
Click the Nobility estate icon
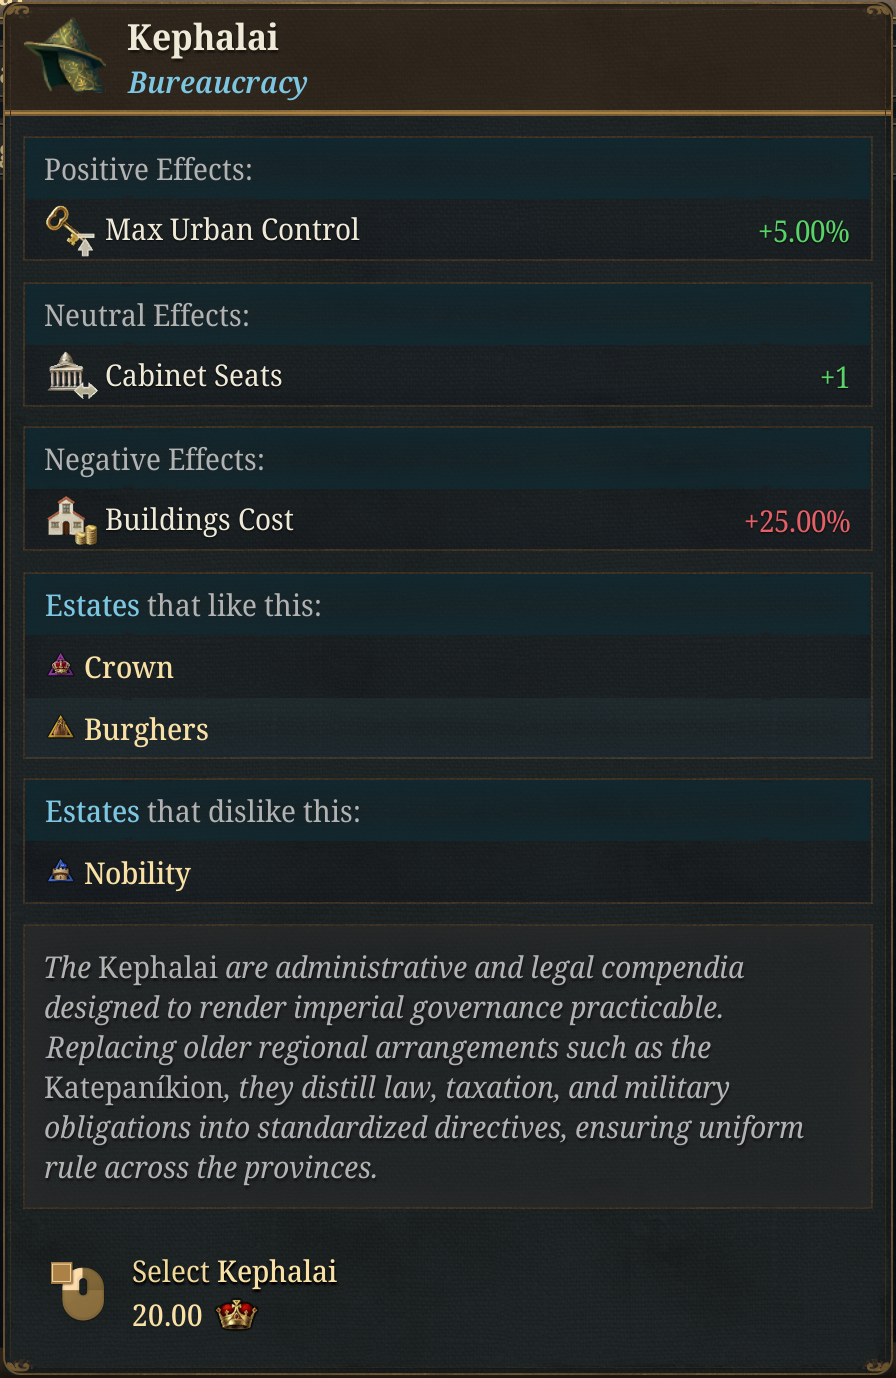[x=61, y=872]
